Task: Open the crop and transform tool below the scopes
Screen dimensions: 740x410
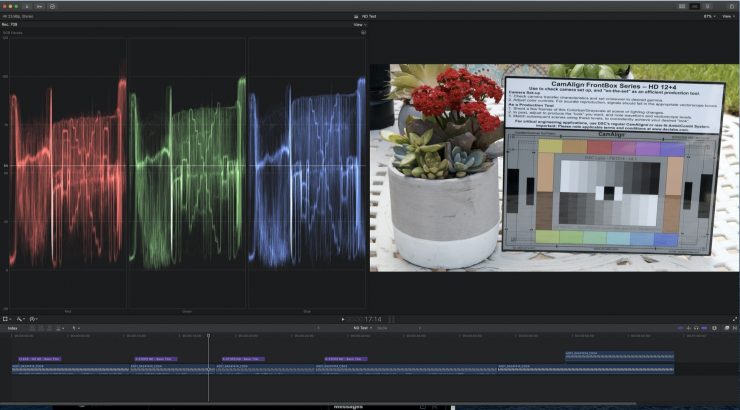Action: [x=7, y=319]
